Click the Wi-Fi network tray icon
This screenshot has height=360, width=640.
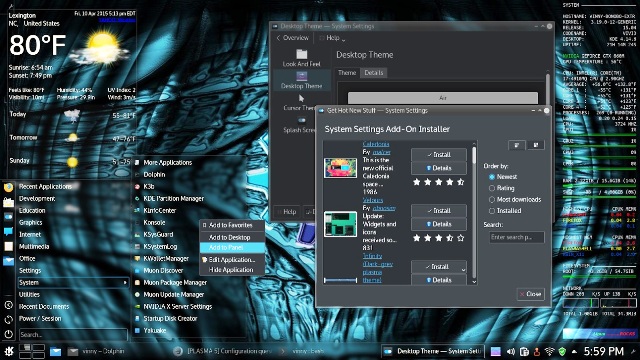click(550, 351)
